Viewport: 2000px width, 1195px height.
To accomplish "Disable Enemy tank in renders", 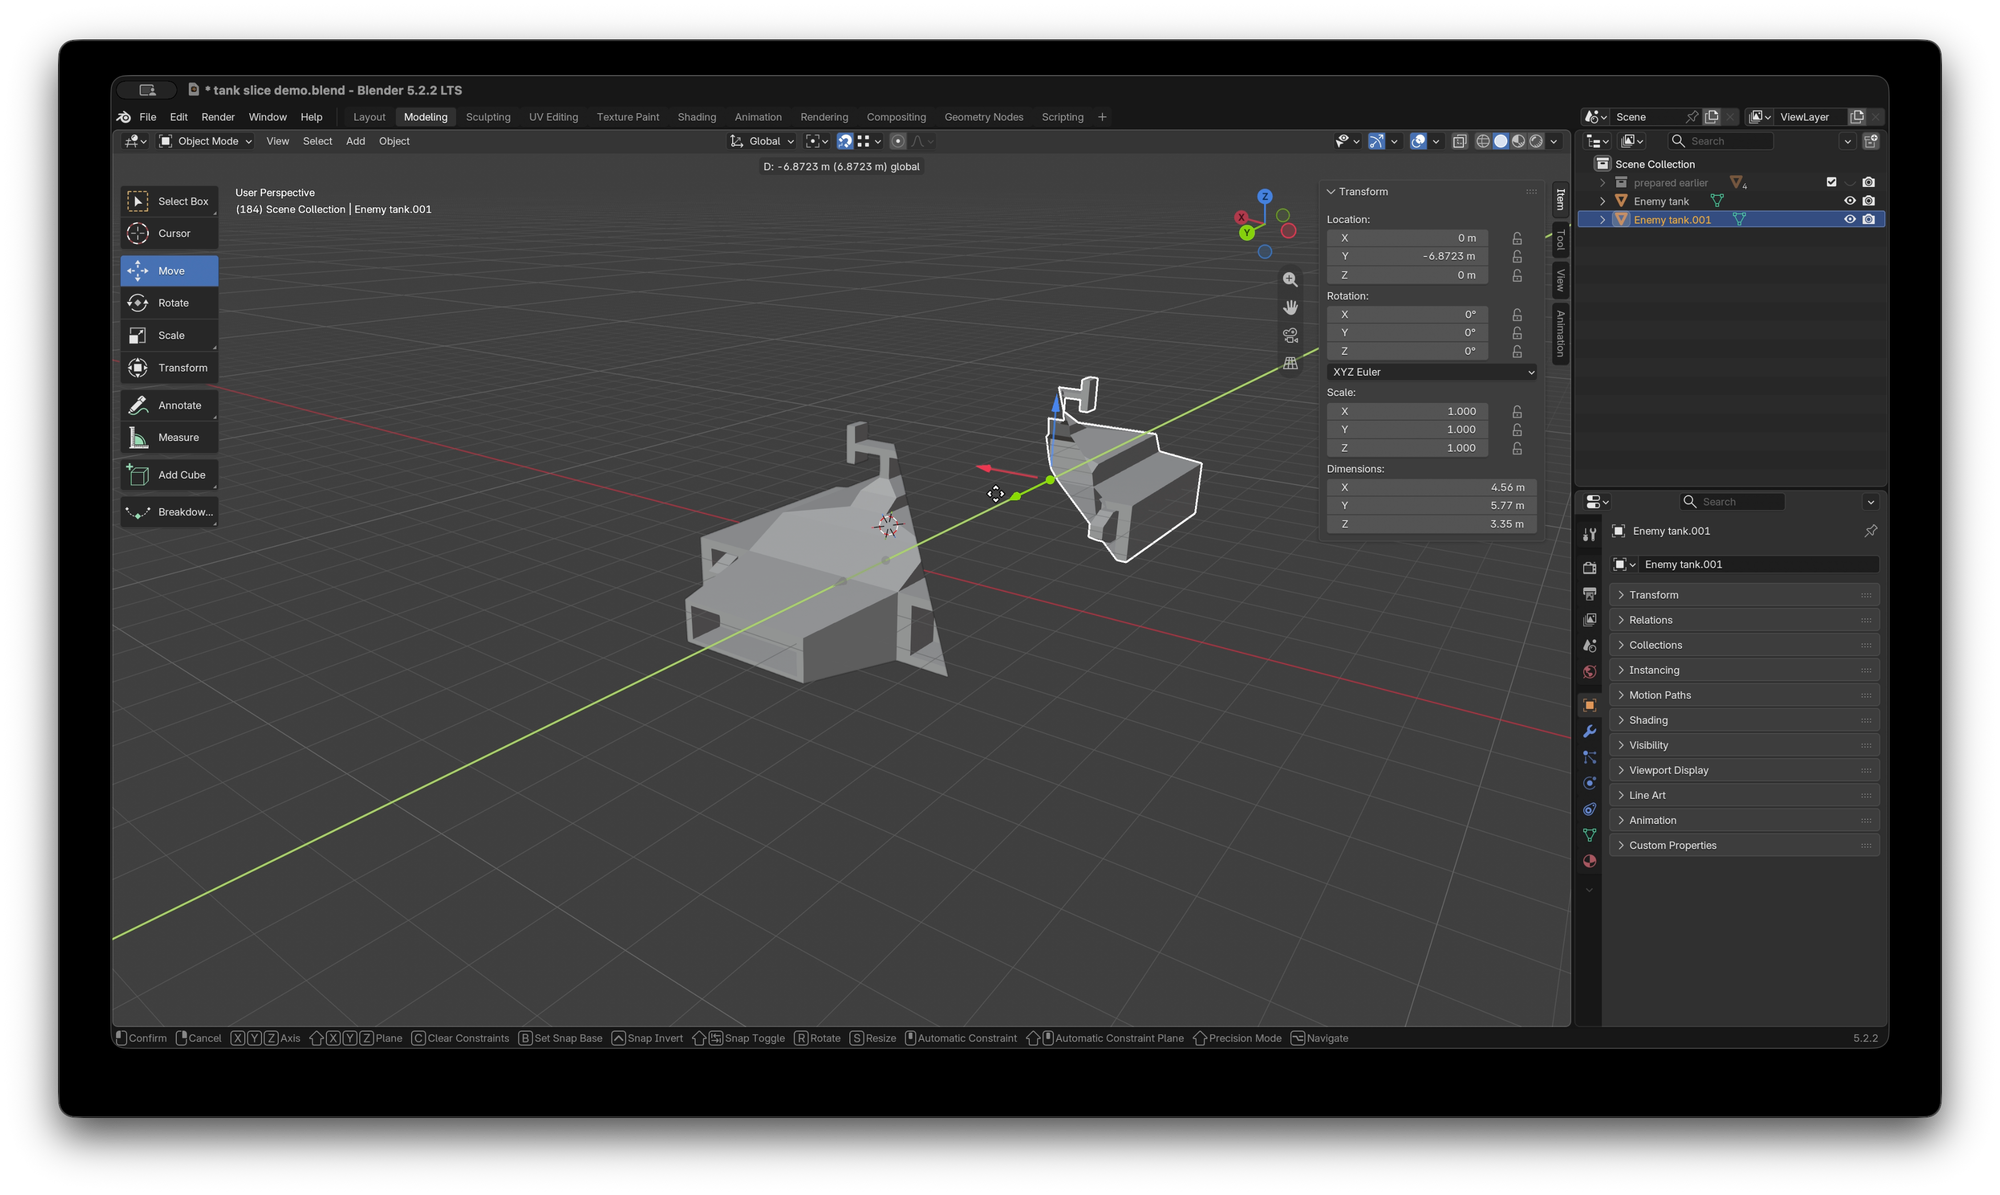I will (x=1868, y=201).
